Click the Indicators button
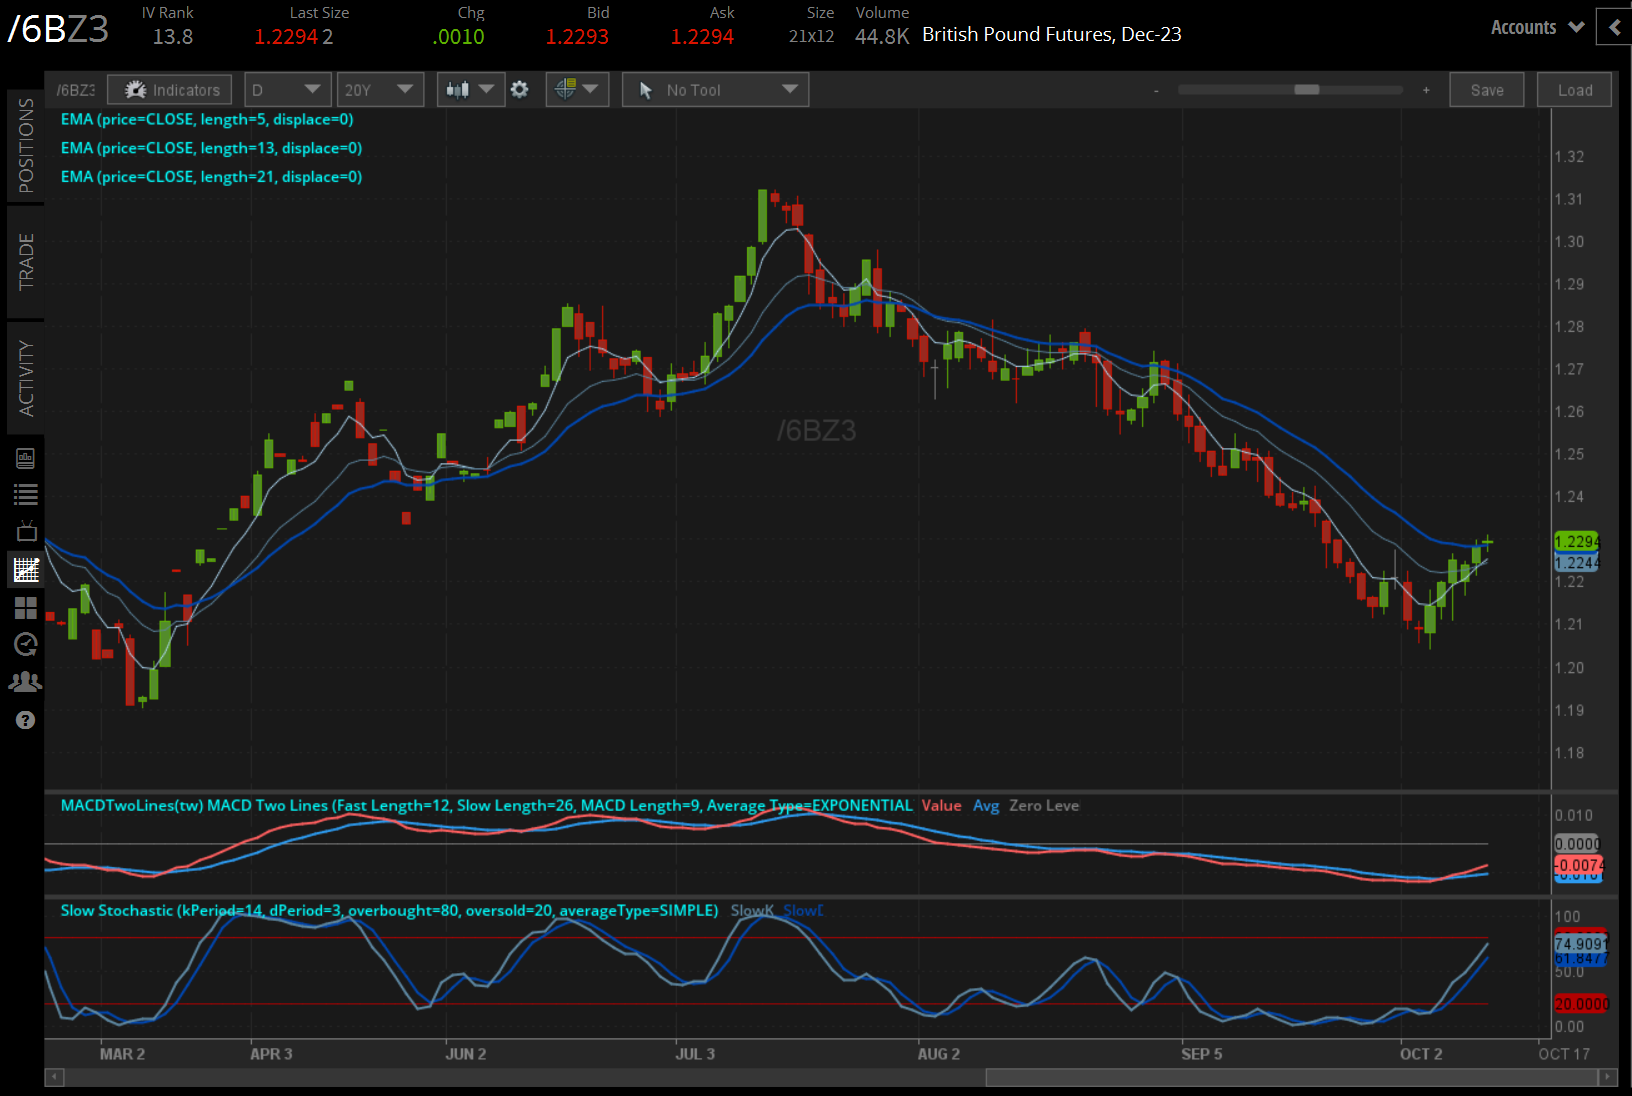The width and height of the screenshot is (1632, 1096). [170, 90]
